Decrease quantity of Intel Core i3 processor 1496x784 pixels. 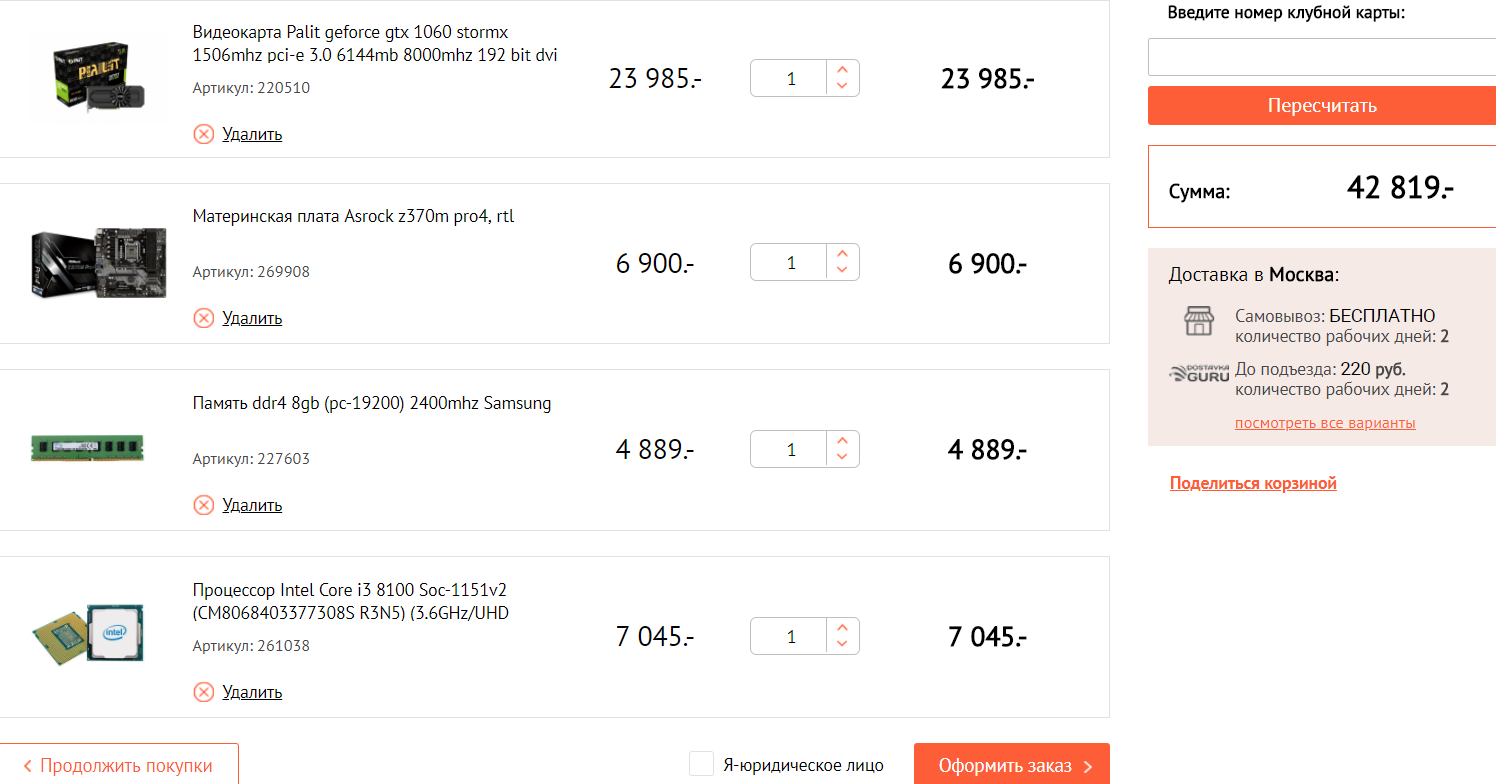tap(842, 644)
